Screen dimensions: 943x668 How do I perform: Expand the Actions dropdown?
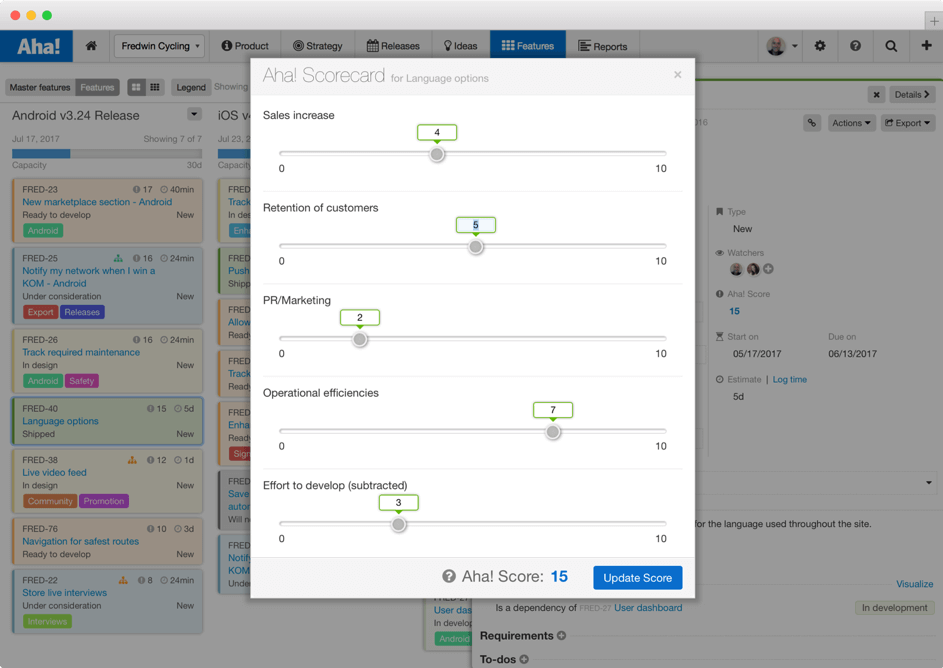click(x=851, y=123)
